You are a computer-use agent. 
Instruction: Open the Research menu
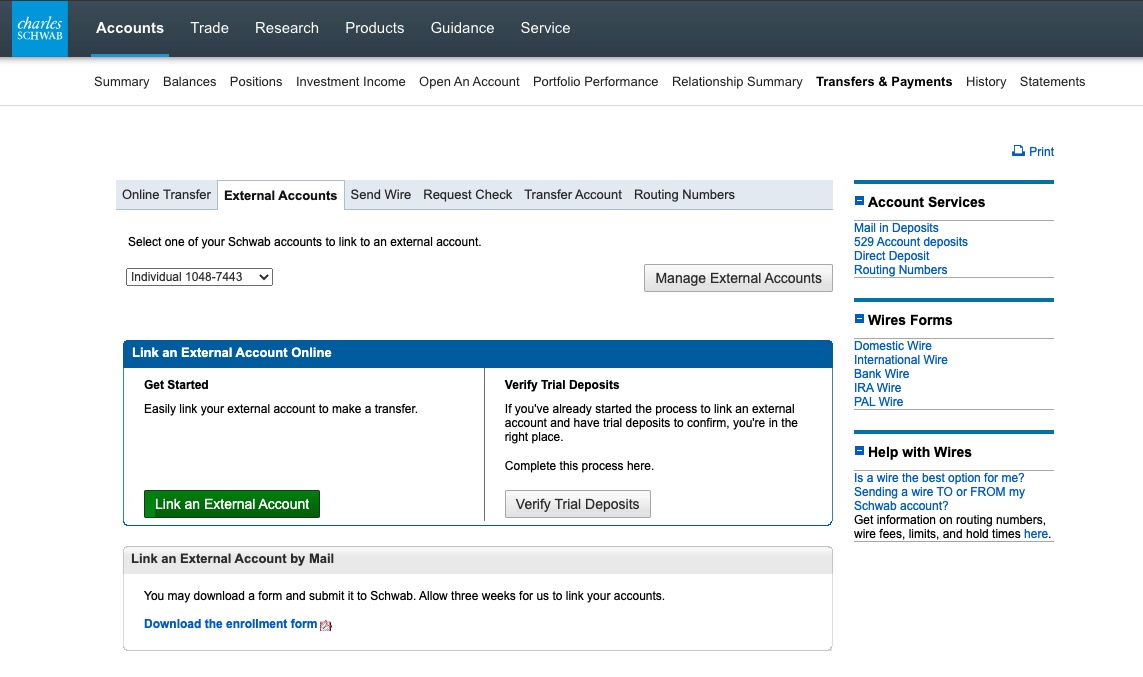coord(286,28)
